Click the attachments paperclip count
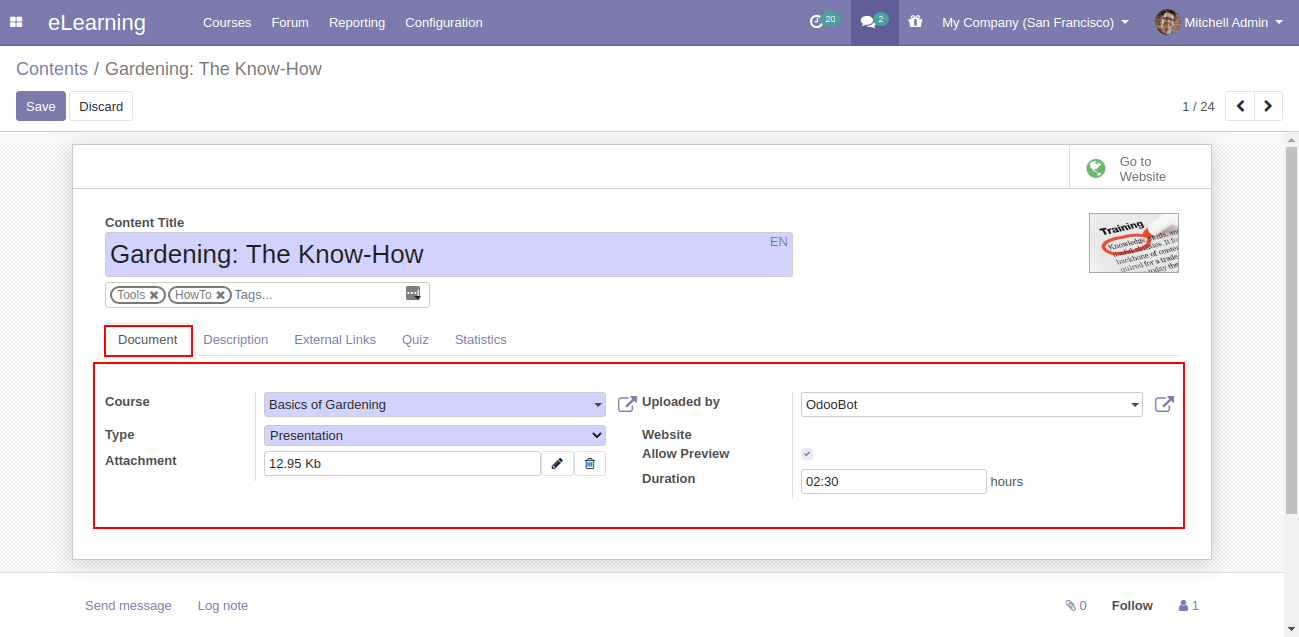 tap(1076, 606)
